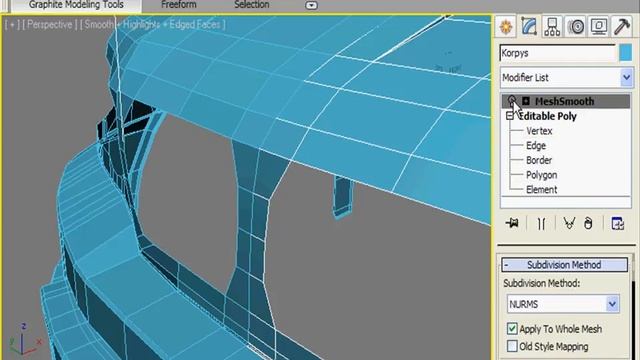This screenshot has height=360, width=640.
Task: Click the Pin Stack icon
Action: (512, 223)
